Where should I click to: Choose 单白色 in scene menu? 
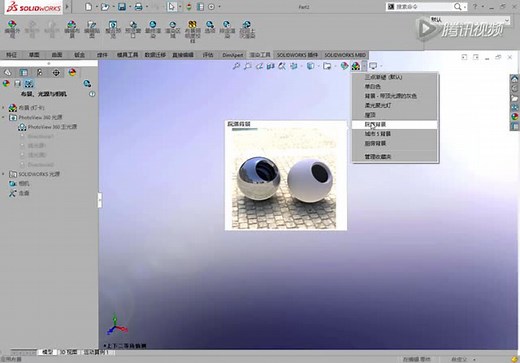tap(395, 87)
